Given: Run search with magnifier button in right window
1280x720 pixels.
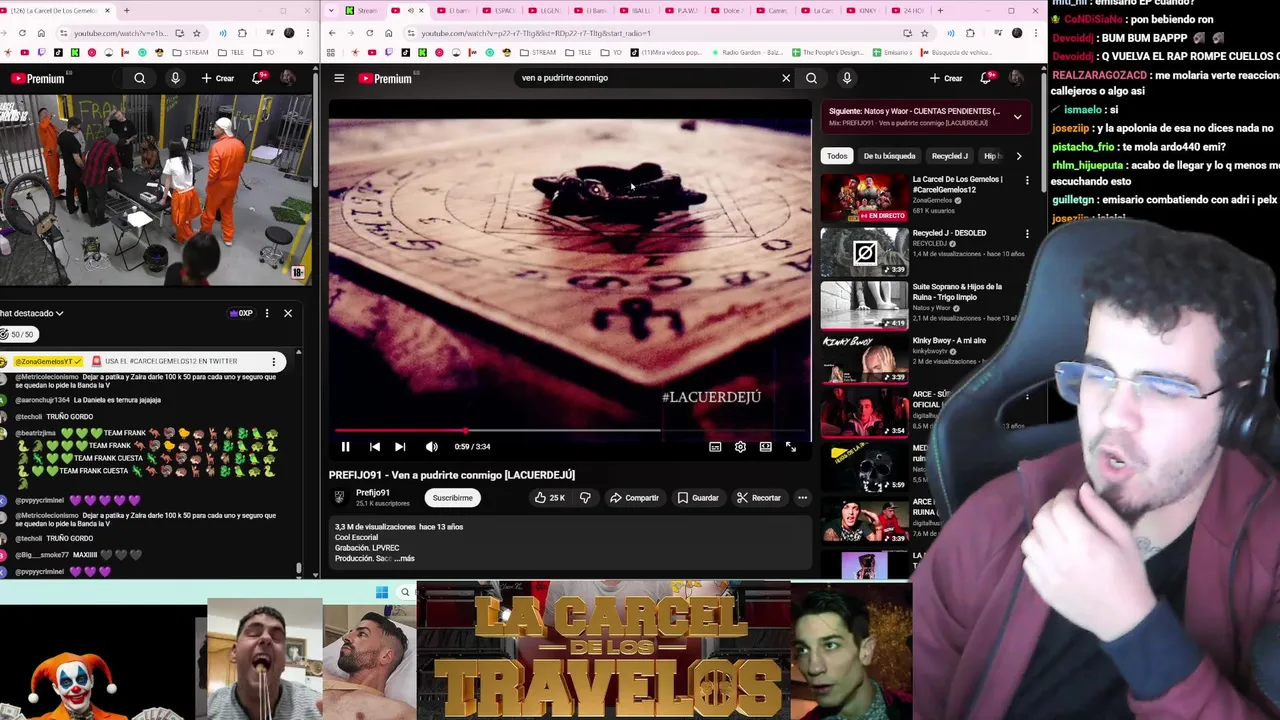Looking at the screenshot, I should tap(811, 78).
